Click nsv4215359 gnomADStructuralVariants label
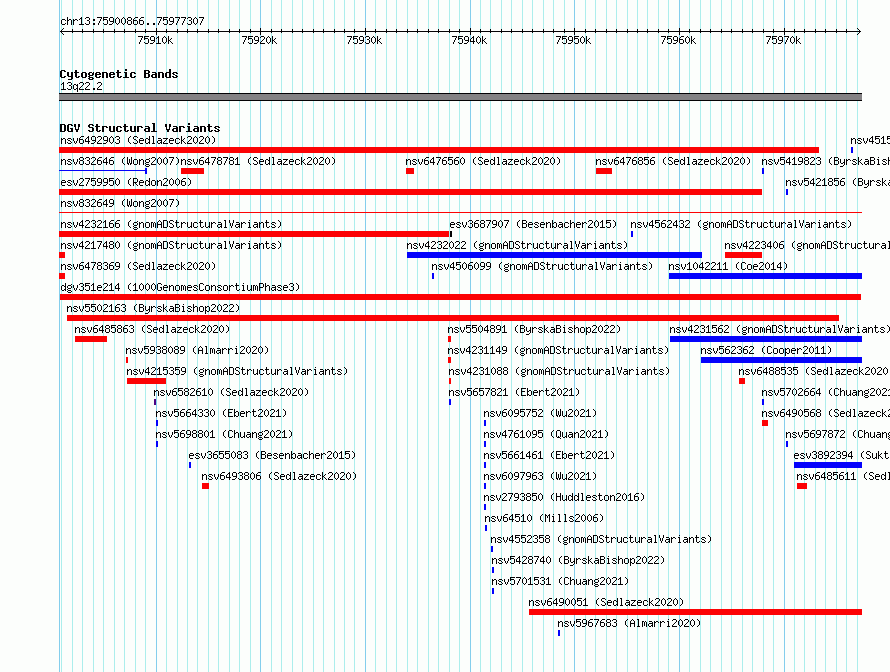890x672 pixels. [237, 371]
